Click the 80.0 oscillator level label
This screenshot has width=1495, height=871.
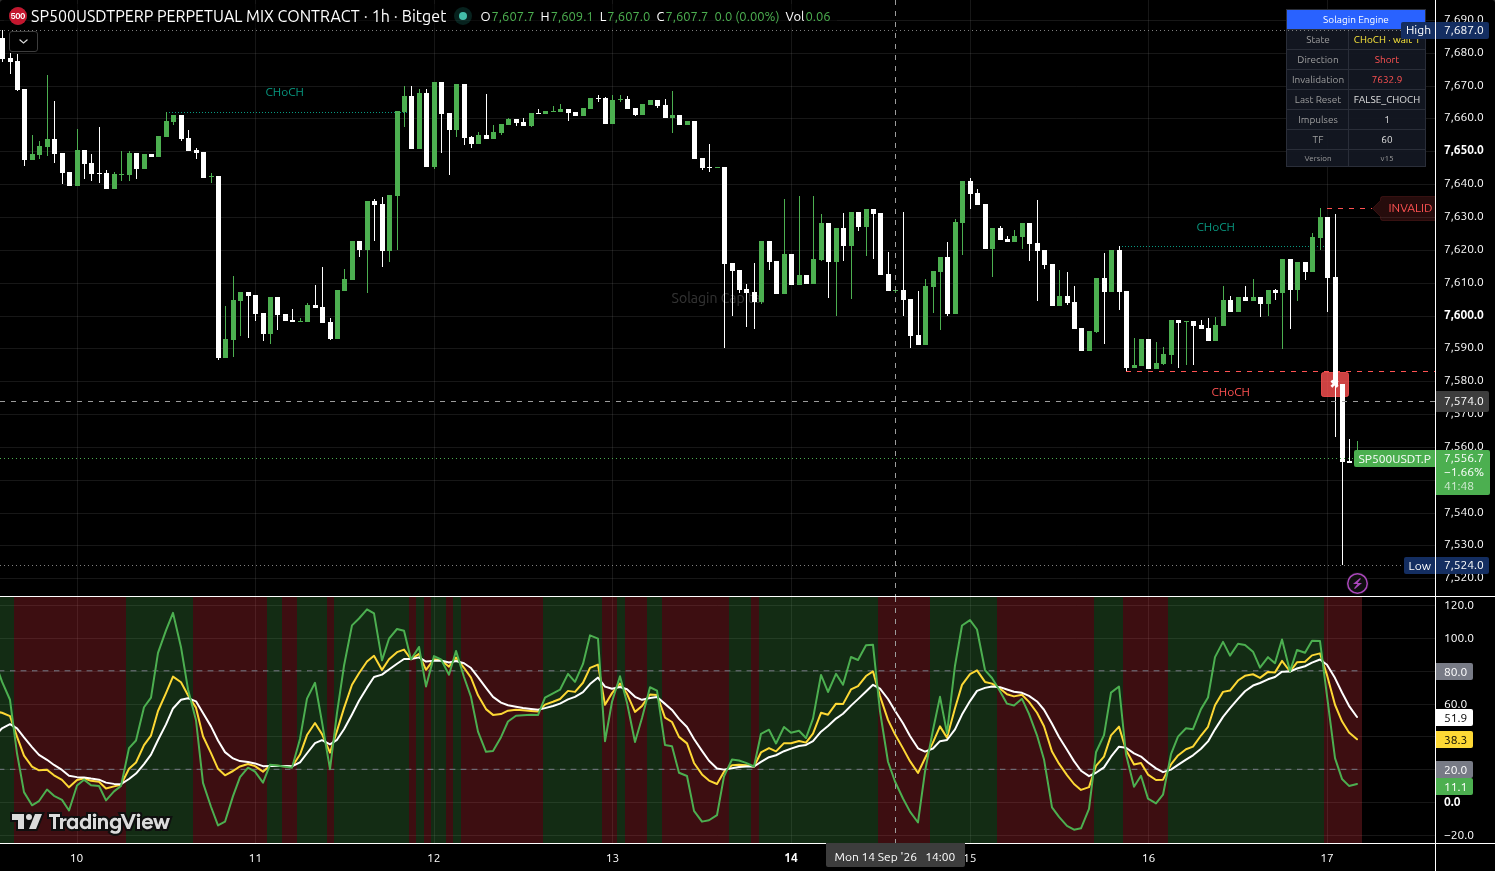1456,672
